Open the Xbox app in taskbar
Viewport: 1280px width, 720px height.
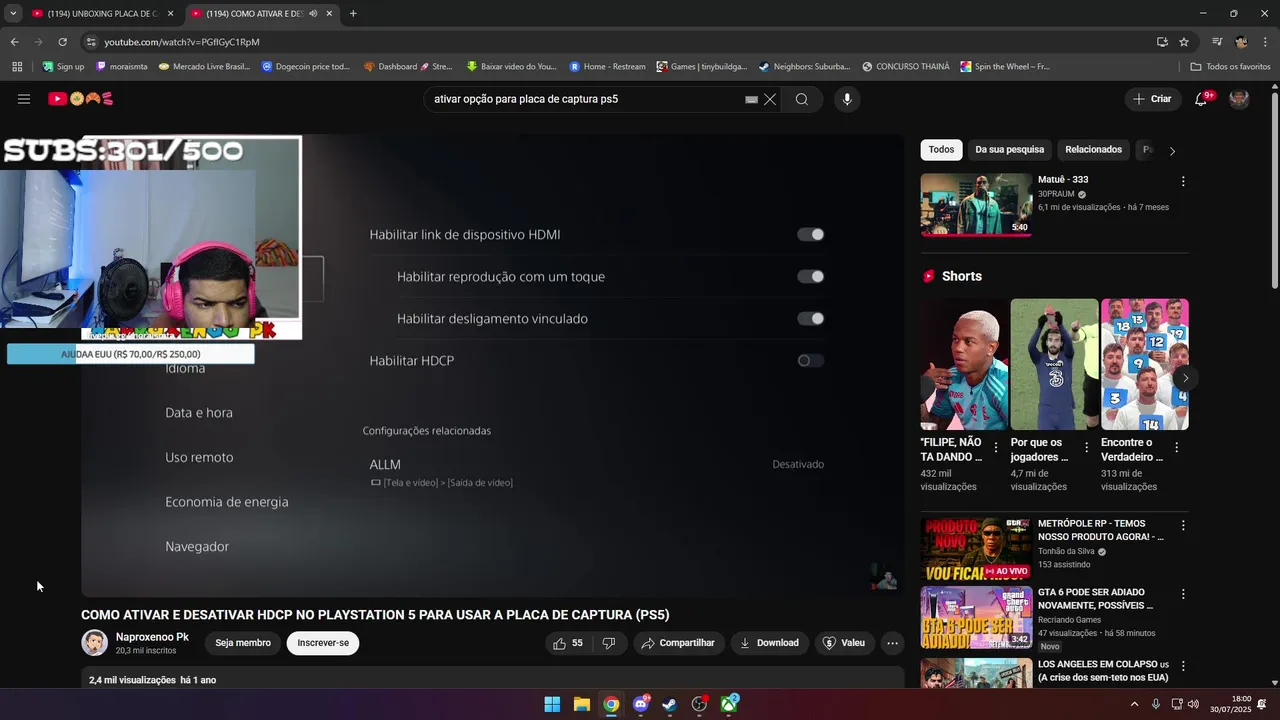[x=730, y=704]
